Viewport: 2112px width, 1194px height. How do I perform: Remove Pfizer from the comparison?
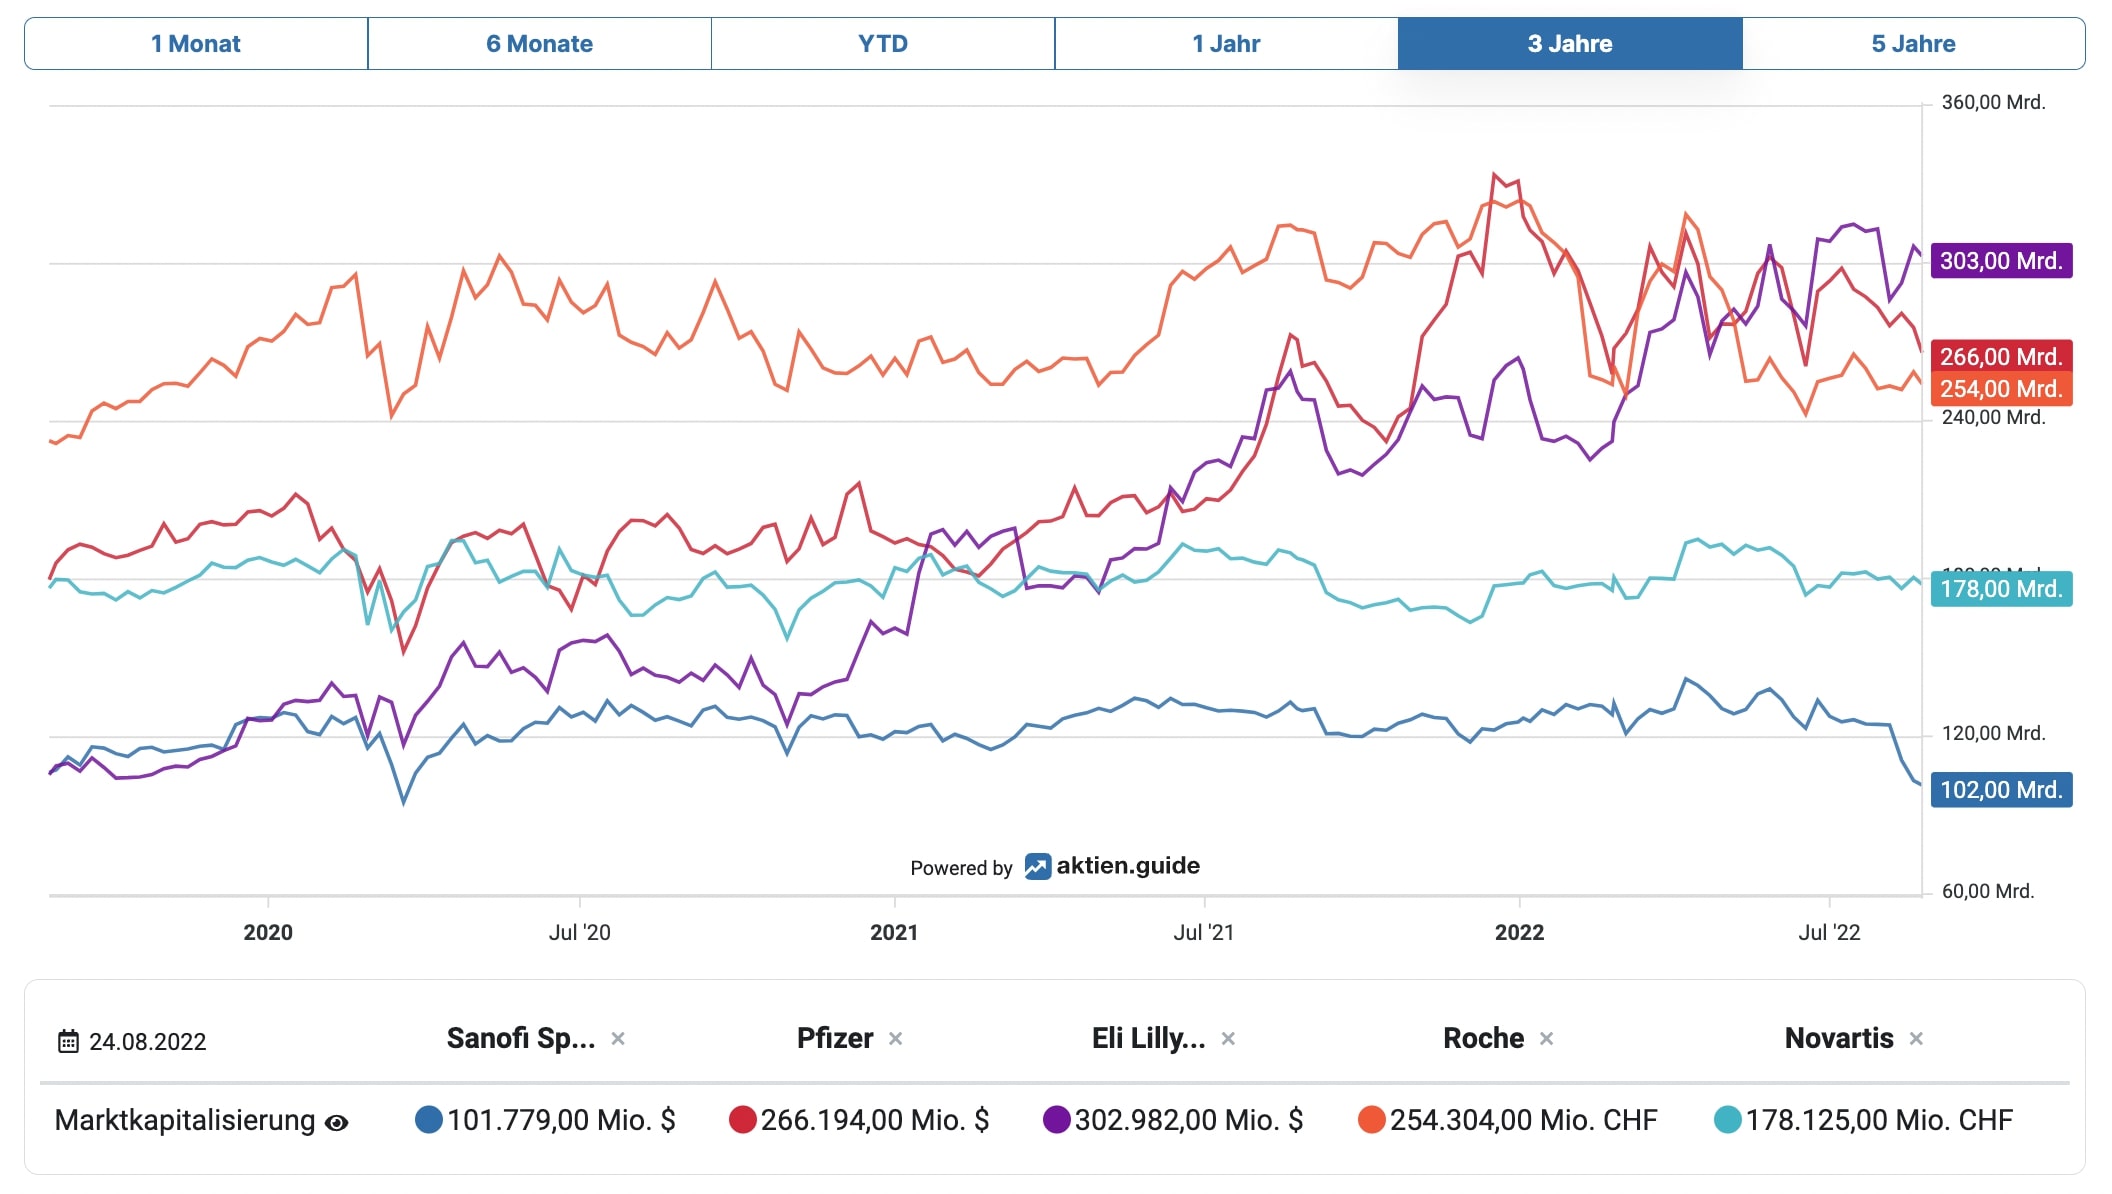896,1039
